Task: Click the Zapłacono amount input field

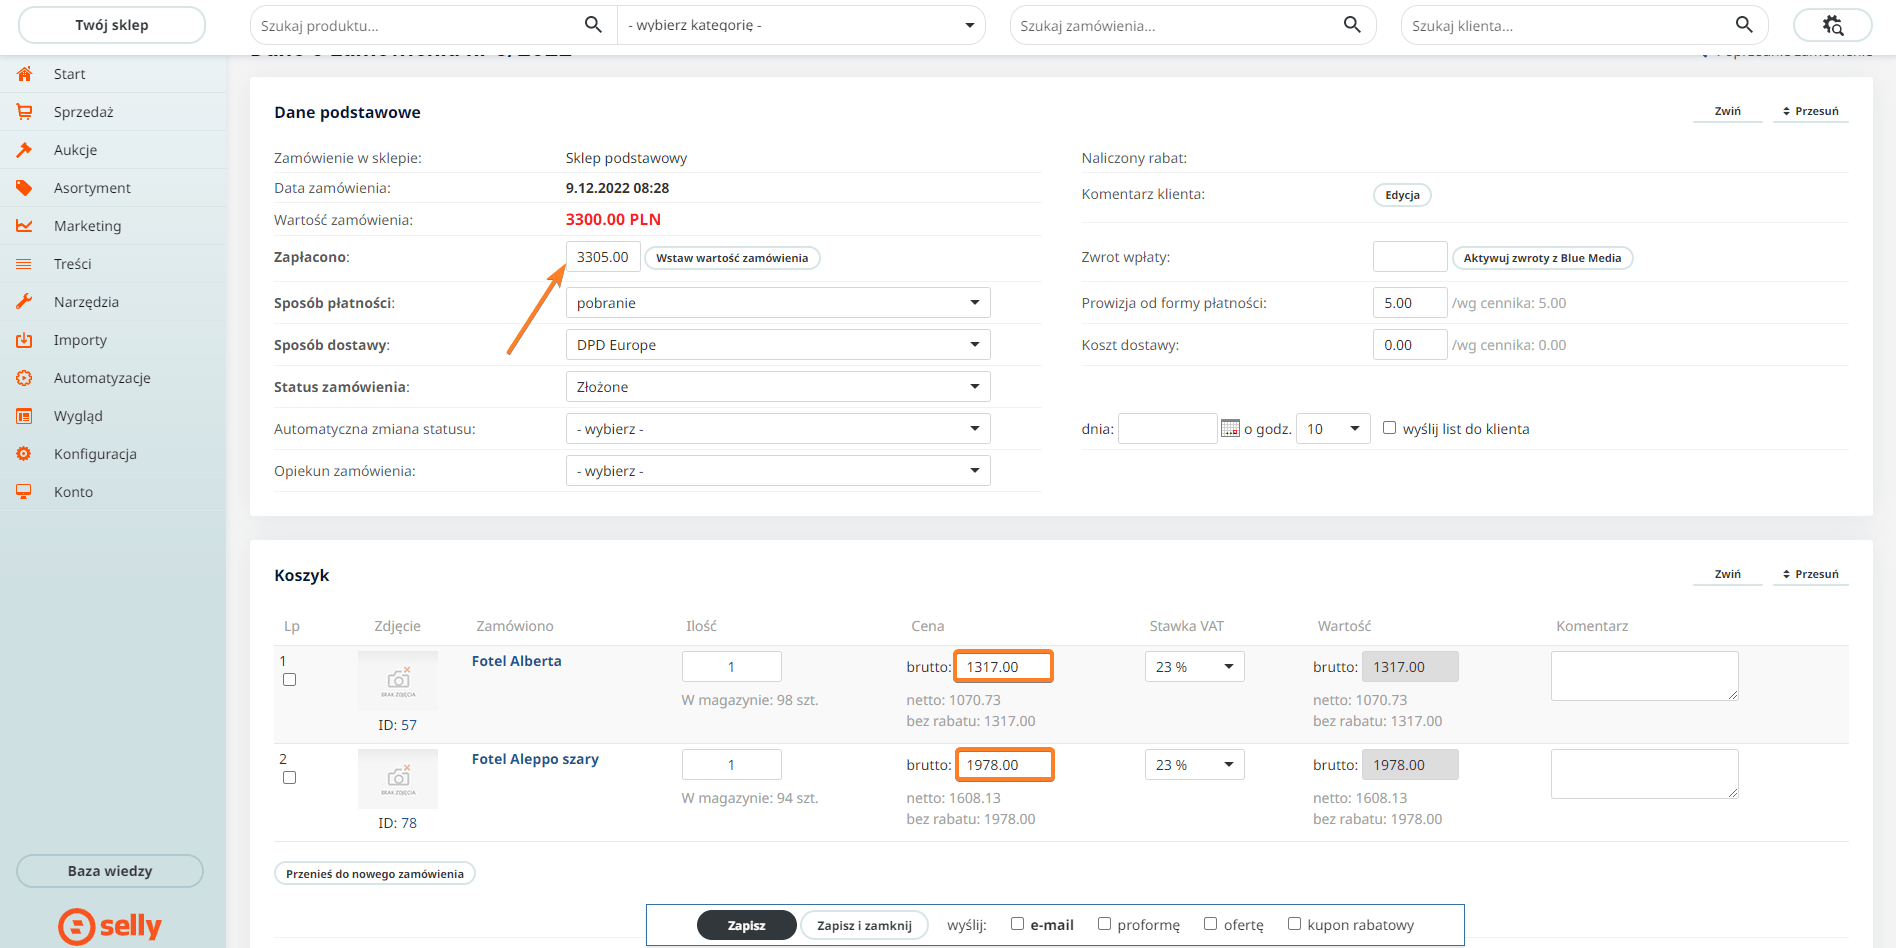Action: [602, 257]
